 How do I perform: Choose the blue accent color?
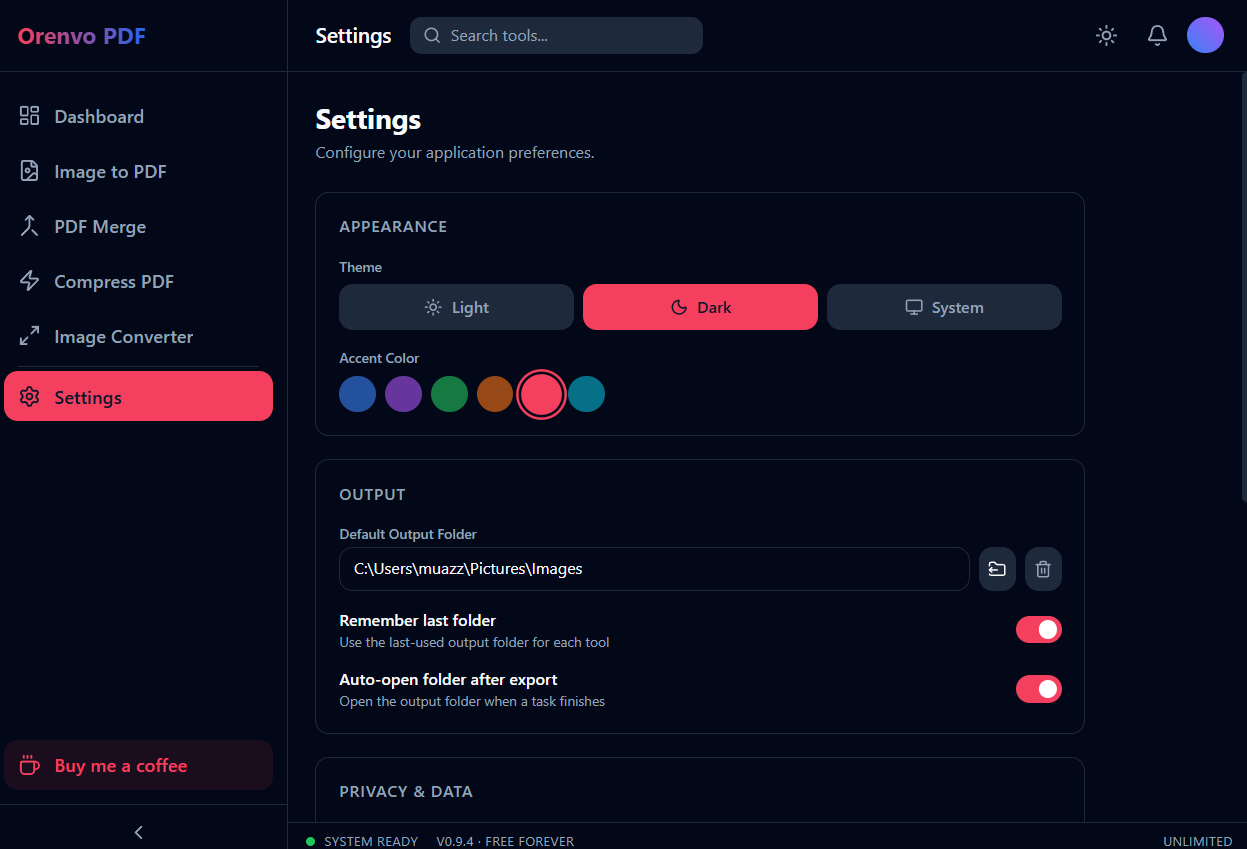(x=358, y=394)
